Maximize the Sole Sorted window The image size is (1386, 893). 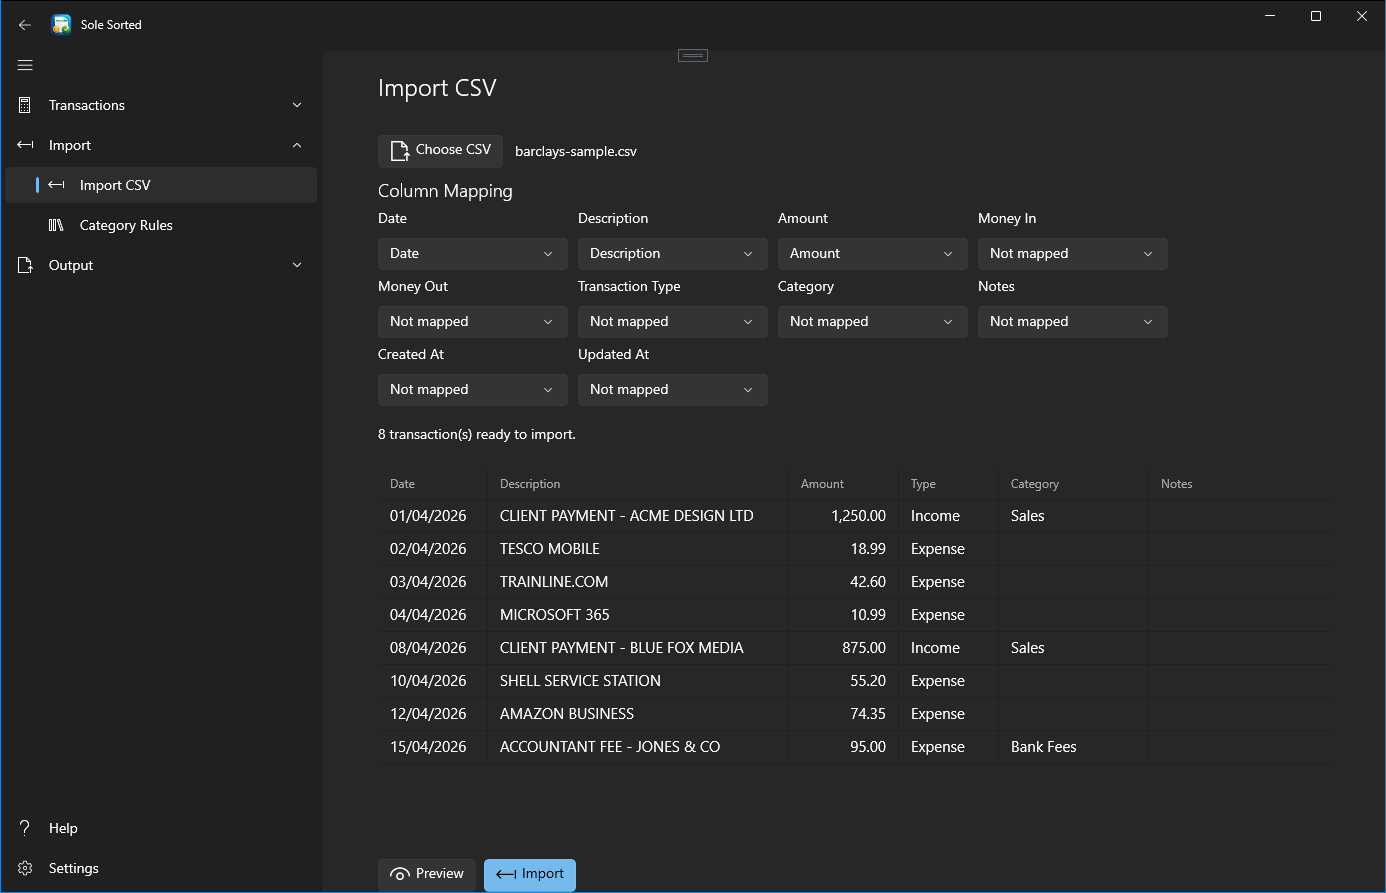click(1316, 16)
